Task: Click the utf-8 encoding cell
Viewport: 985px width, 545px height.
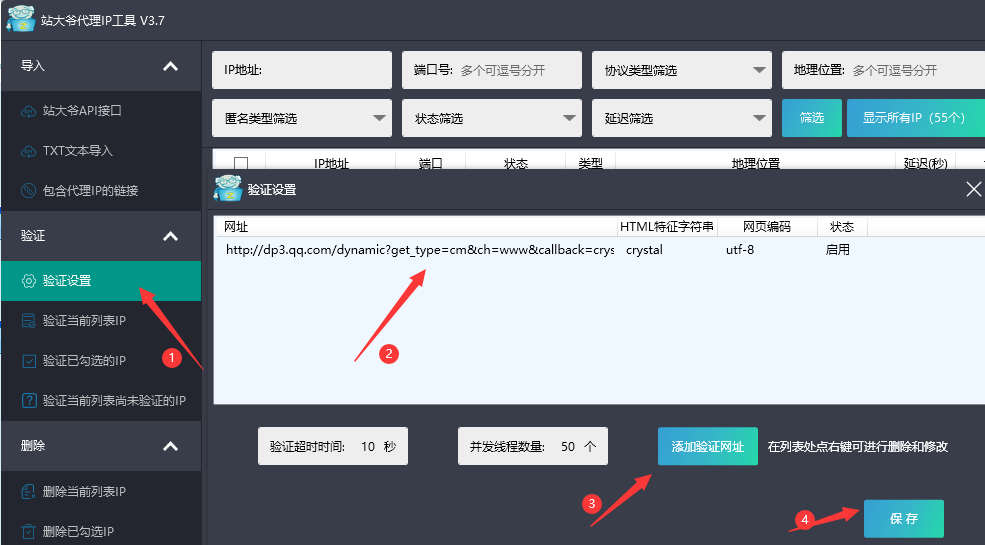Action: tap(740, 250)
